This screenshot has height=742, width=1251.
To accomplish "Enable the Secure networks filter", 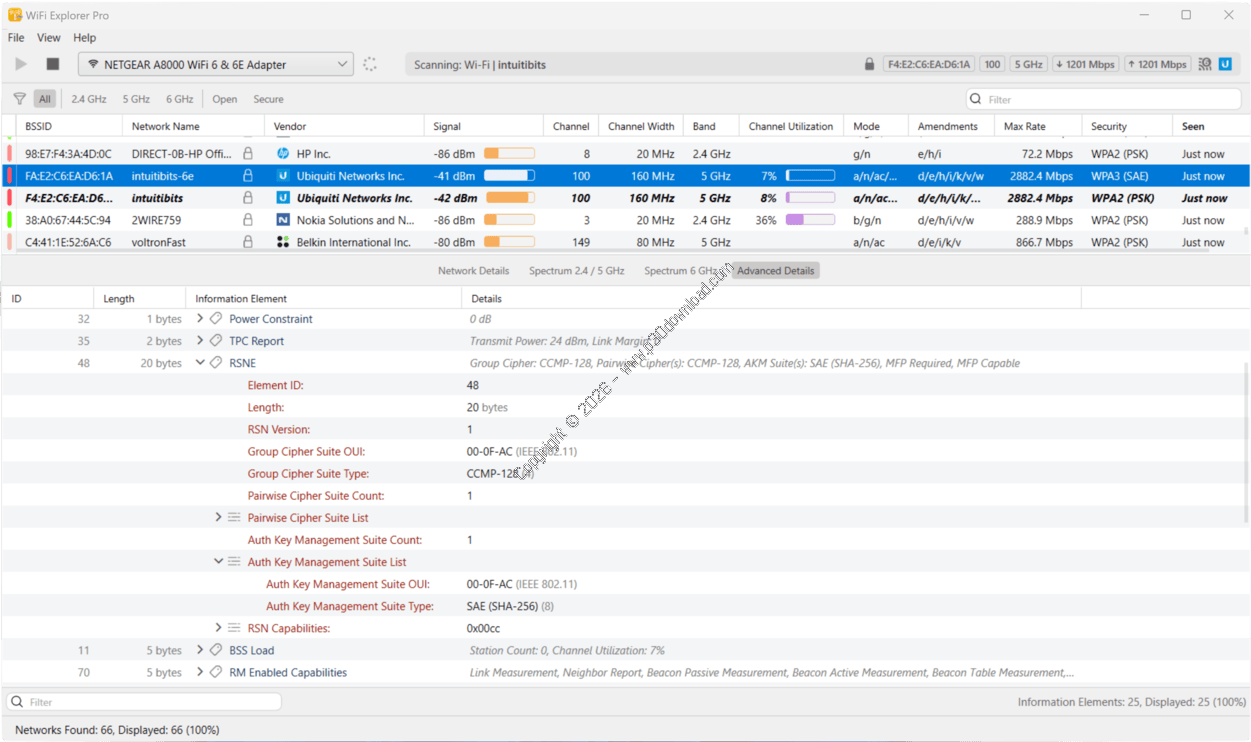I will (x=268, y=99).
